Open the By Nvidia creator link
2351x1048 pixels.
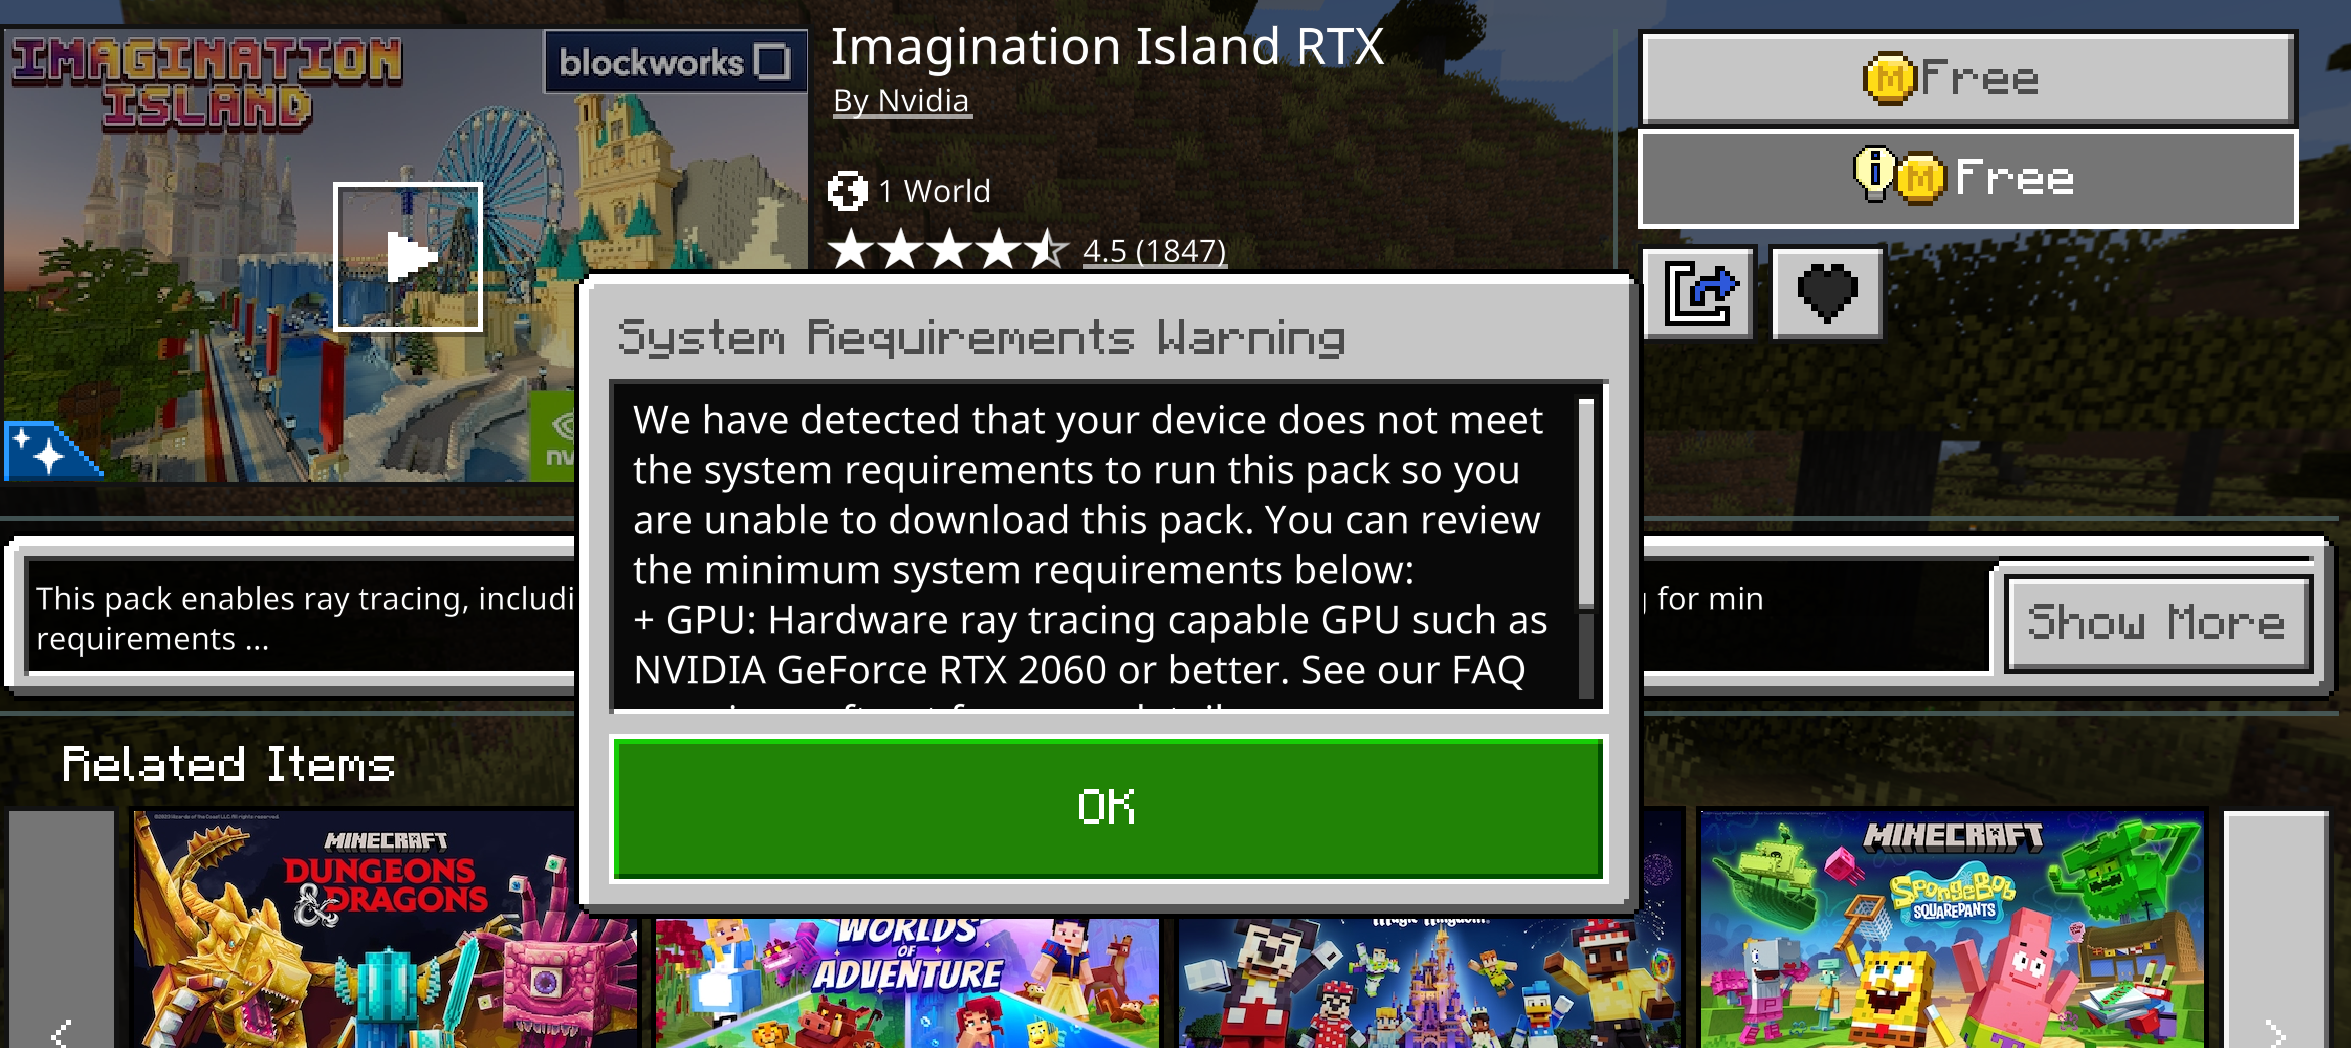(x=901, y=101)
